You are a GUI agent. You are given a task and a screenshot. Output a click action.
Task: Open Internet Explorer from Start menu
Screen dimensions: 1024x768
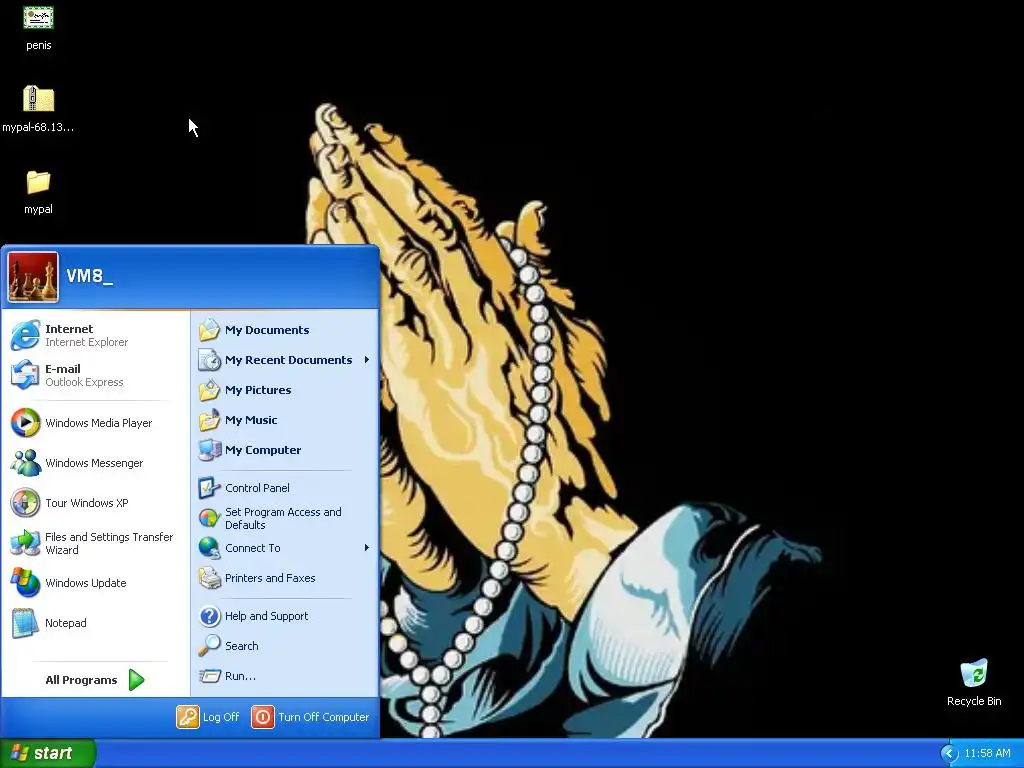pos(95,335)
